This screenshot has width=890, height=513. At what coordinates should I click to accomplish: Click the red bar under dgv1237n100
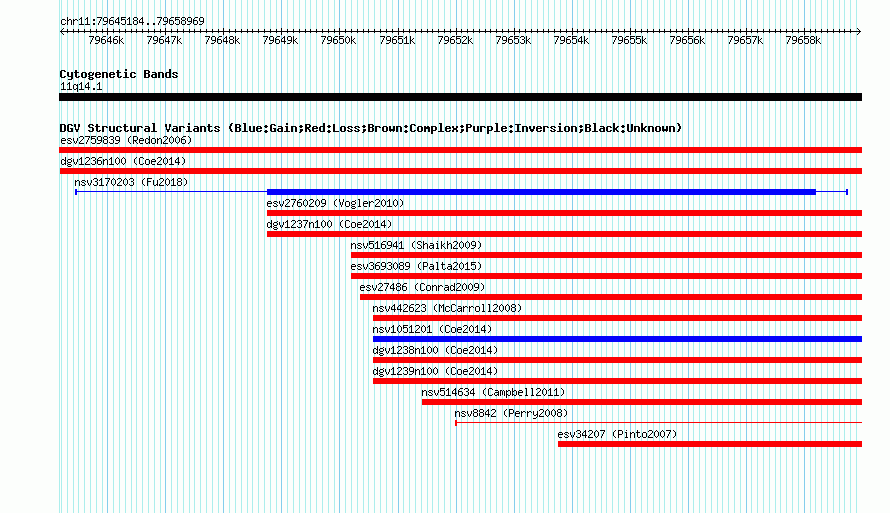564,234
